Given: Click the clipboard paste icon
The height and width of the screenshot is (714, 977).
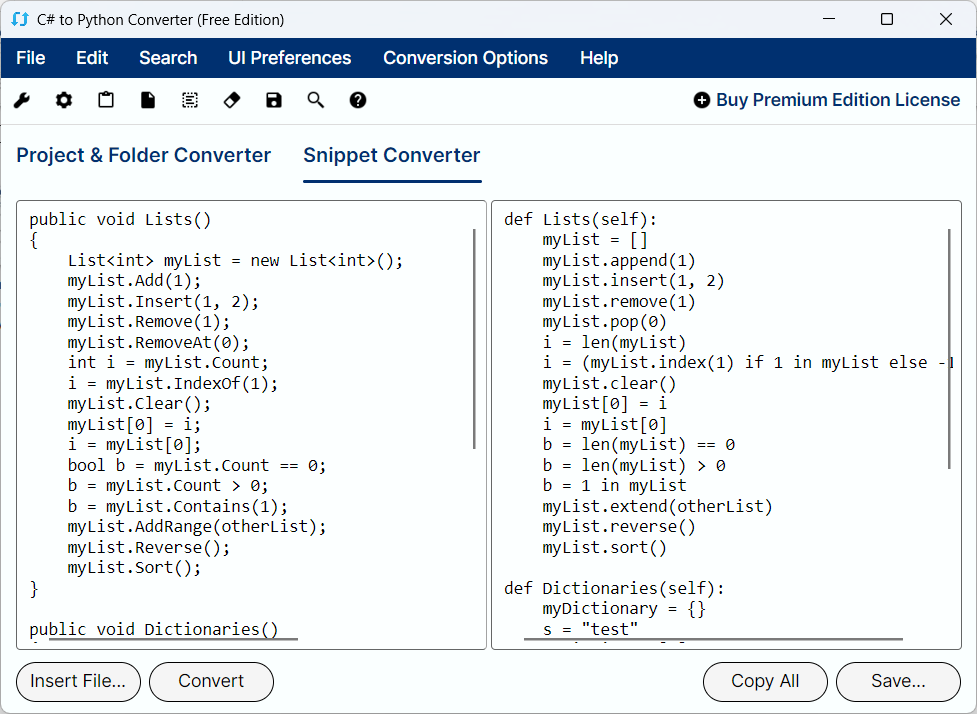Looking at the screenshot, I should pos(106,100).
